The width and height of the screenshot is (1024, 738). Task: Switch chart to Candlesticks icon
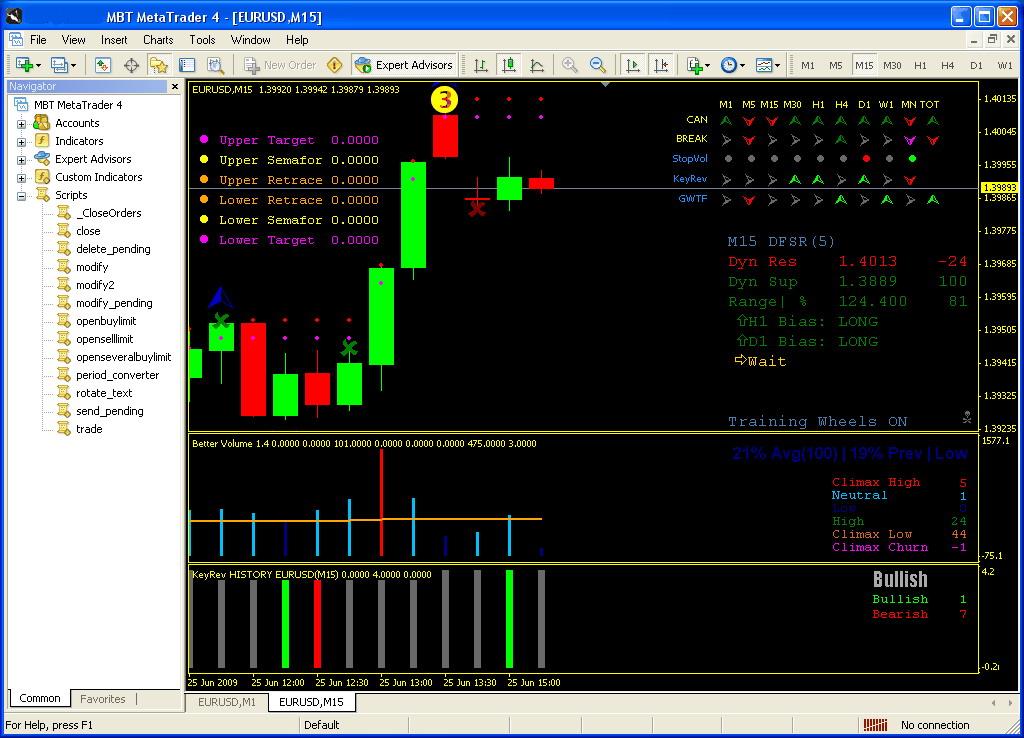[x=509, y=65]
